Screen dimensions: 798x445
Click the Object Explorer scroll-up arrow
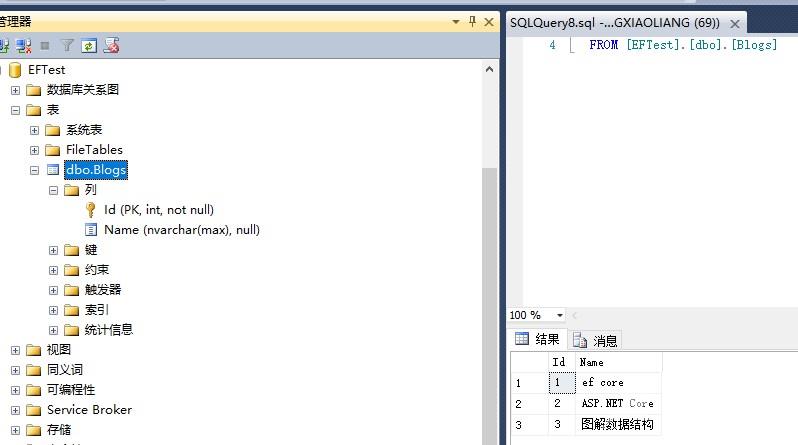[x=490, y=69]
